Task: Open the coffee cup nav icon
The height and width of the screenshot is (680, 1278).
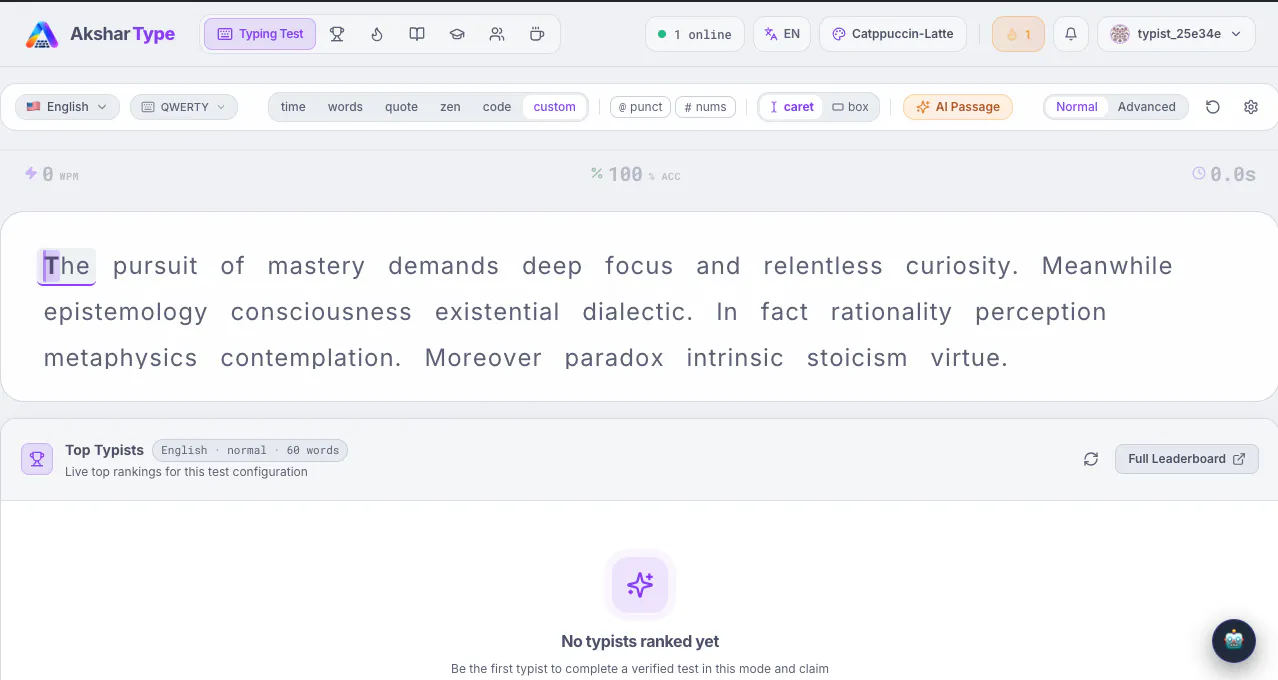Action: coord(537,34)
